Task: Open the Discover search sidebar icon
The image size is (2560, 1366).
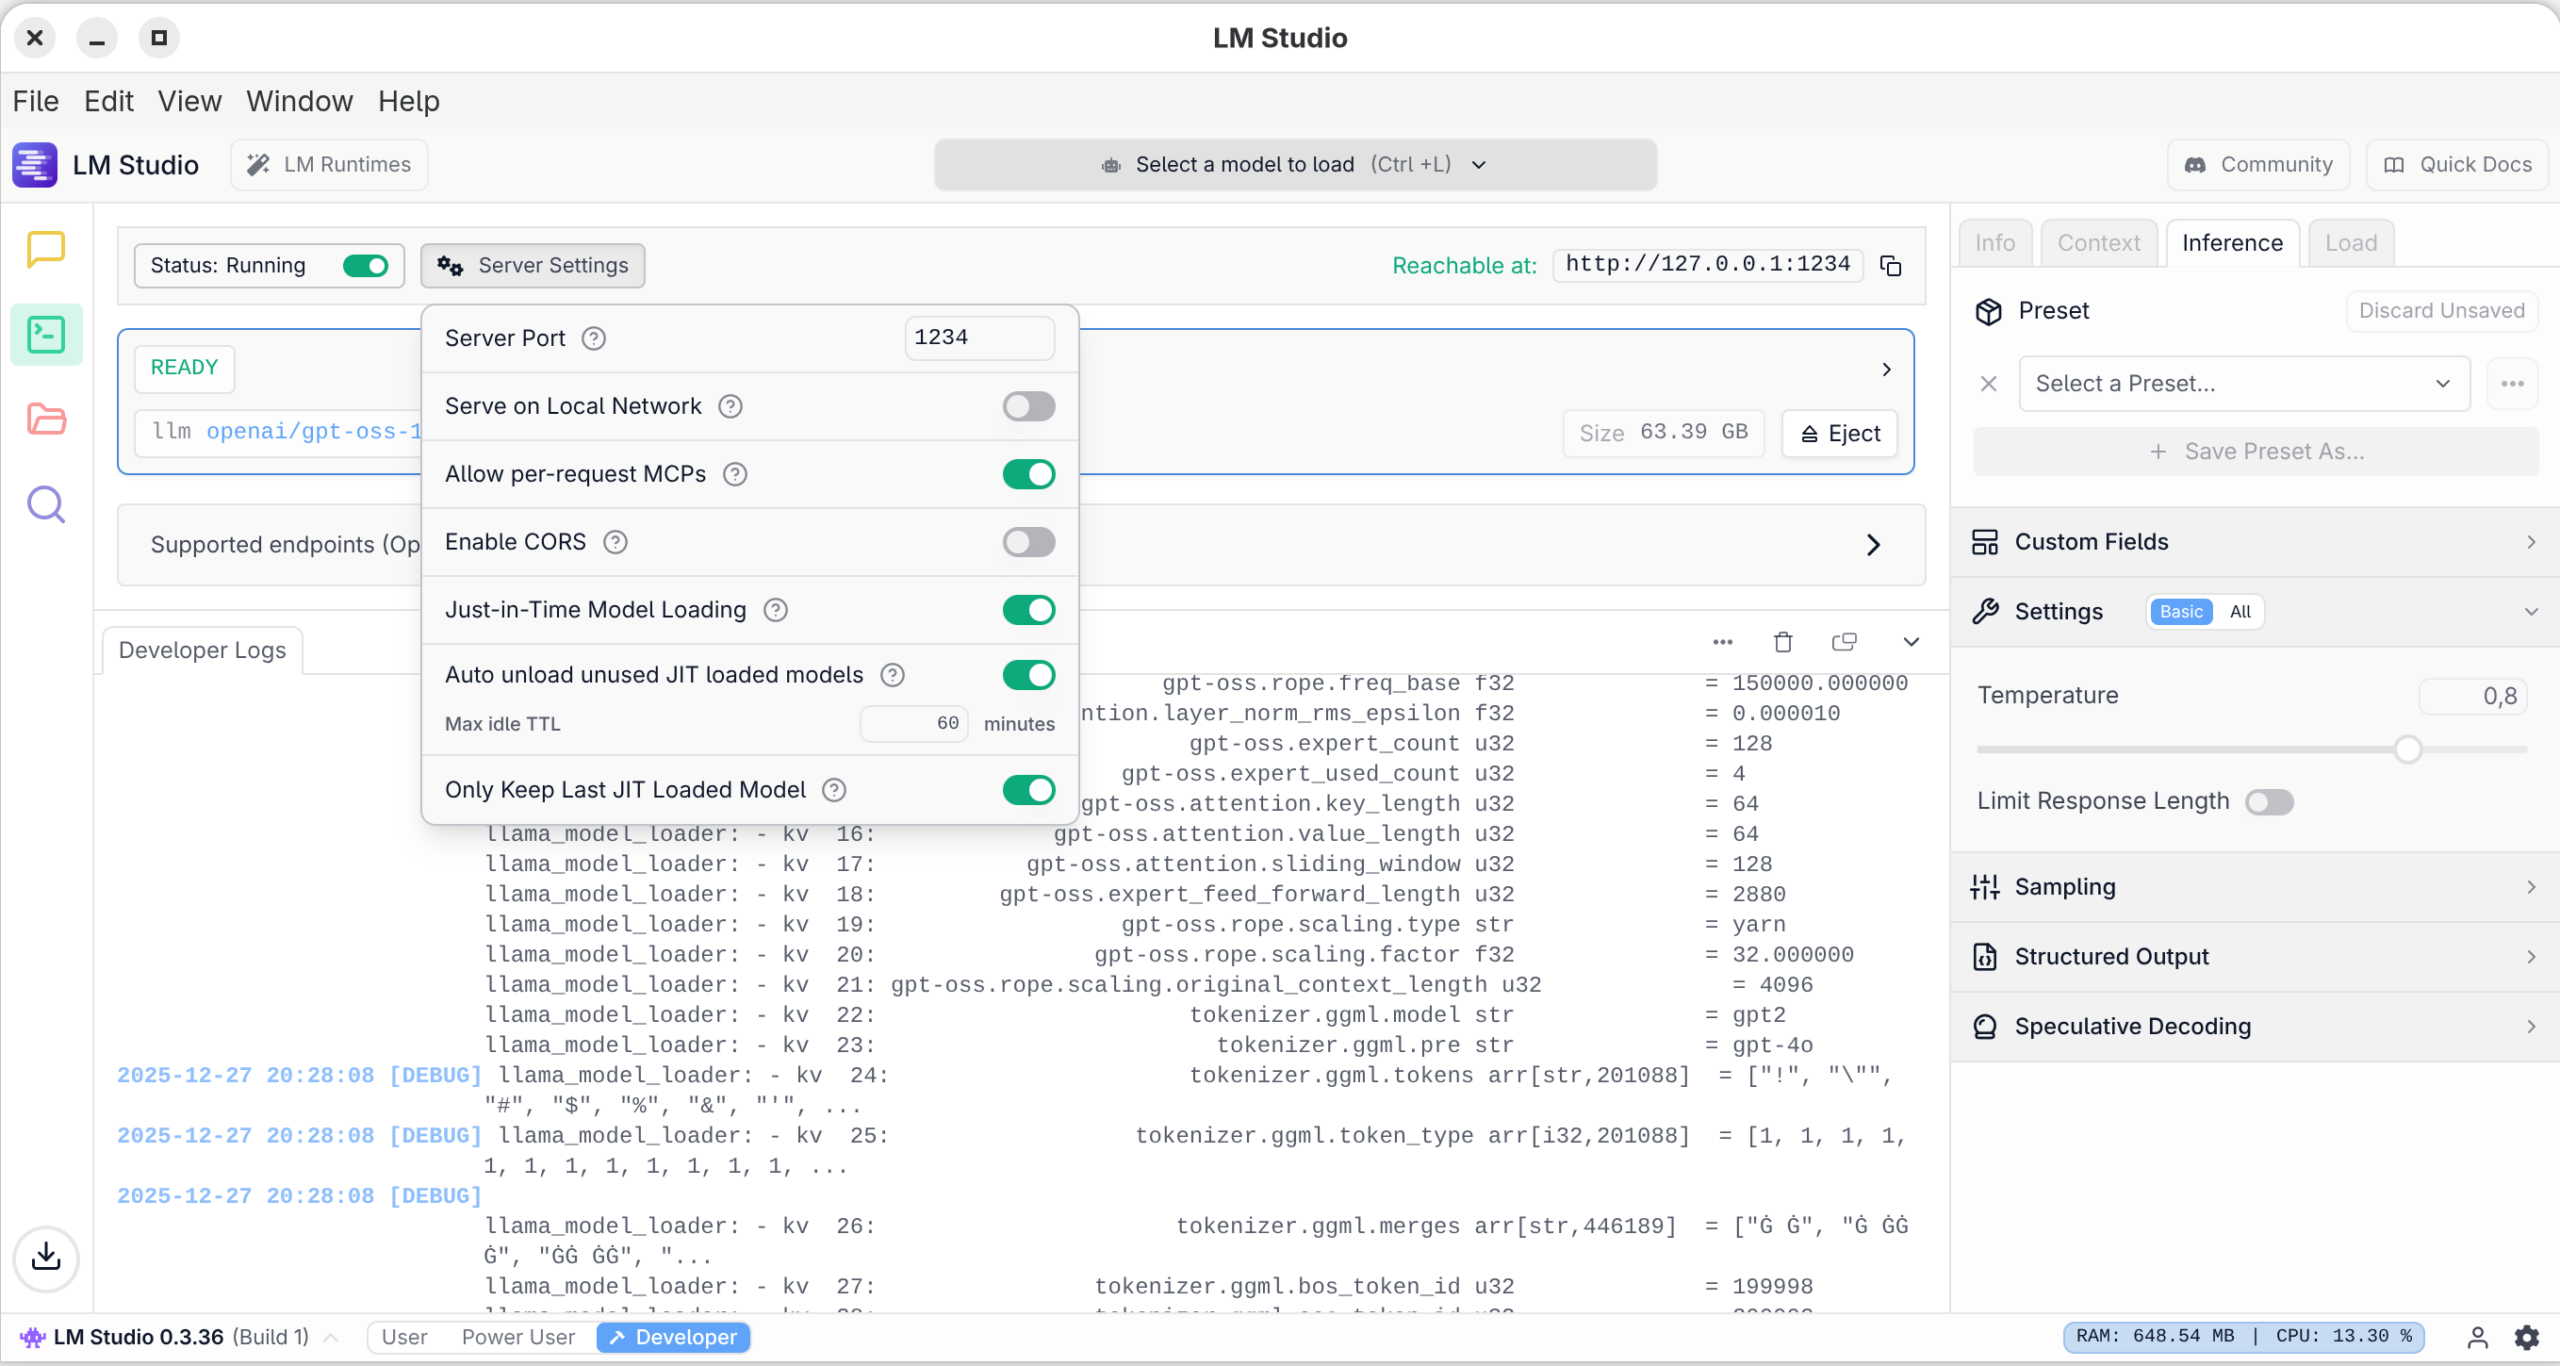Action: click(46, 505)
